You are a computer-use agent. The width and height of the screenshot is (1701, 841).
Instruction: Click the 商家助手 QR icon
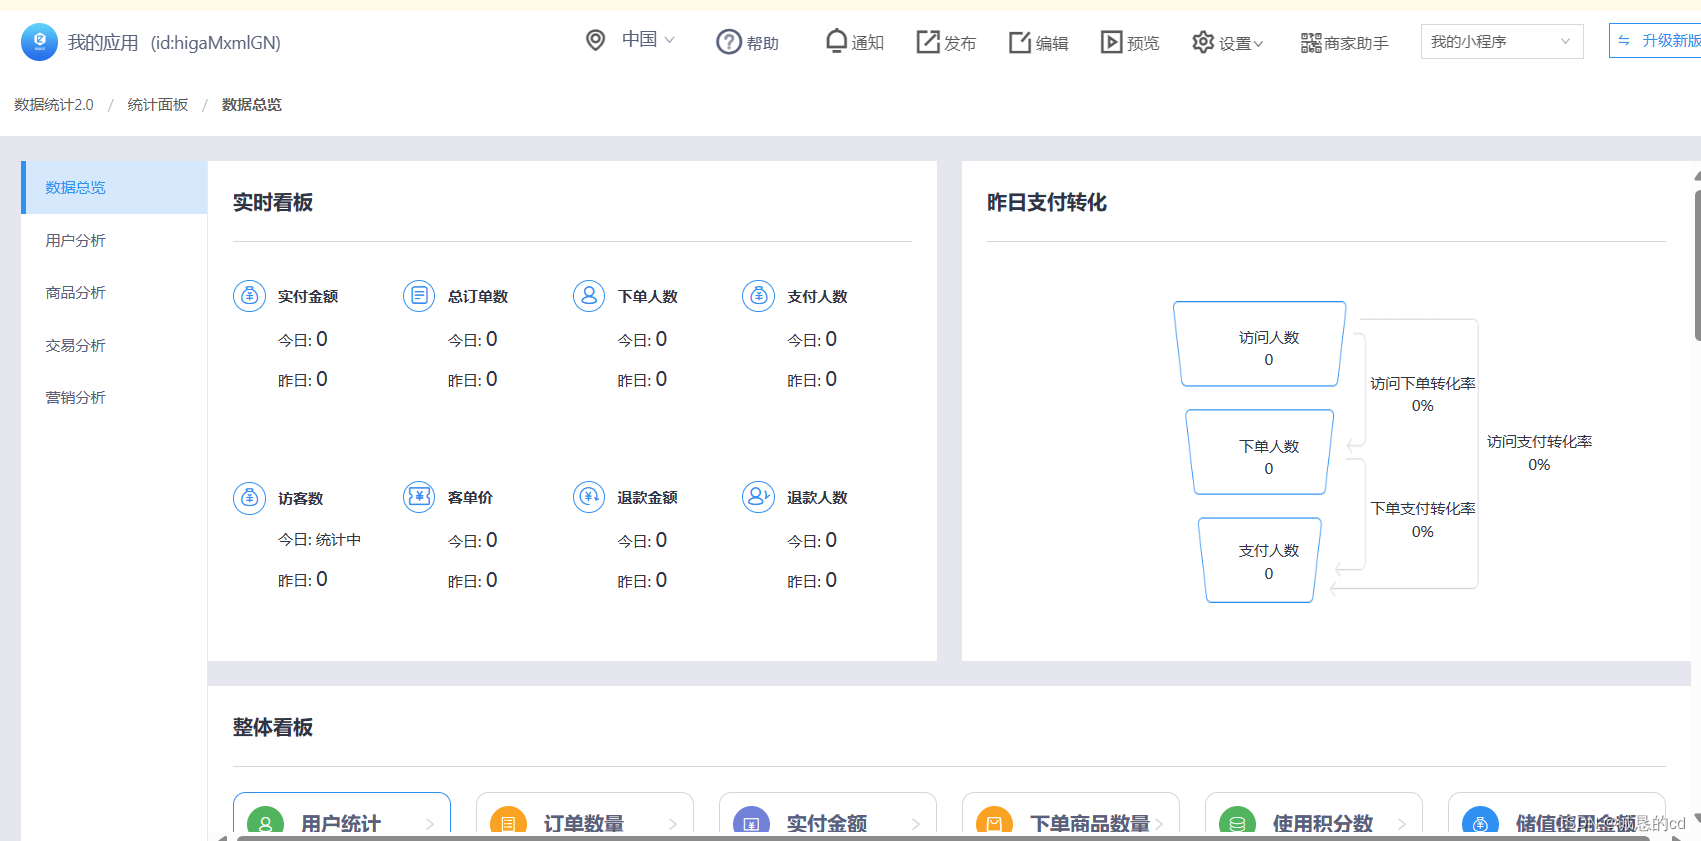click(x=1311, y=43)
